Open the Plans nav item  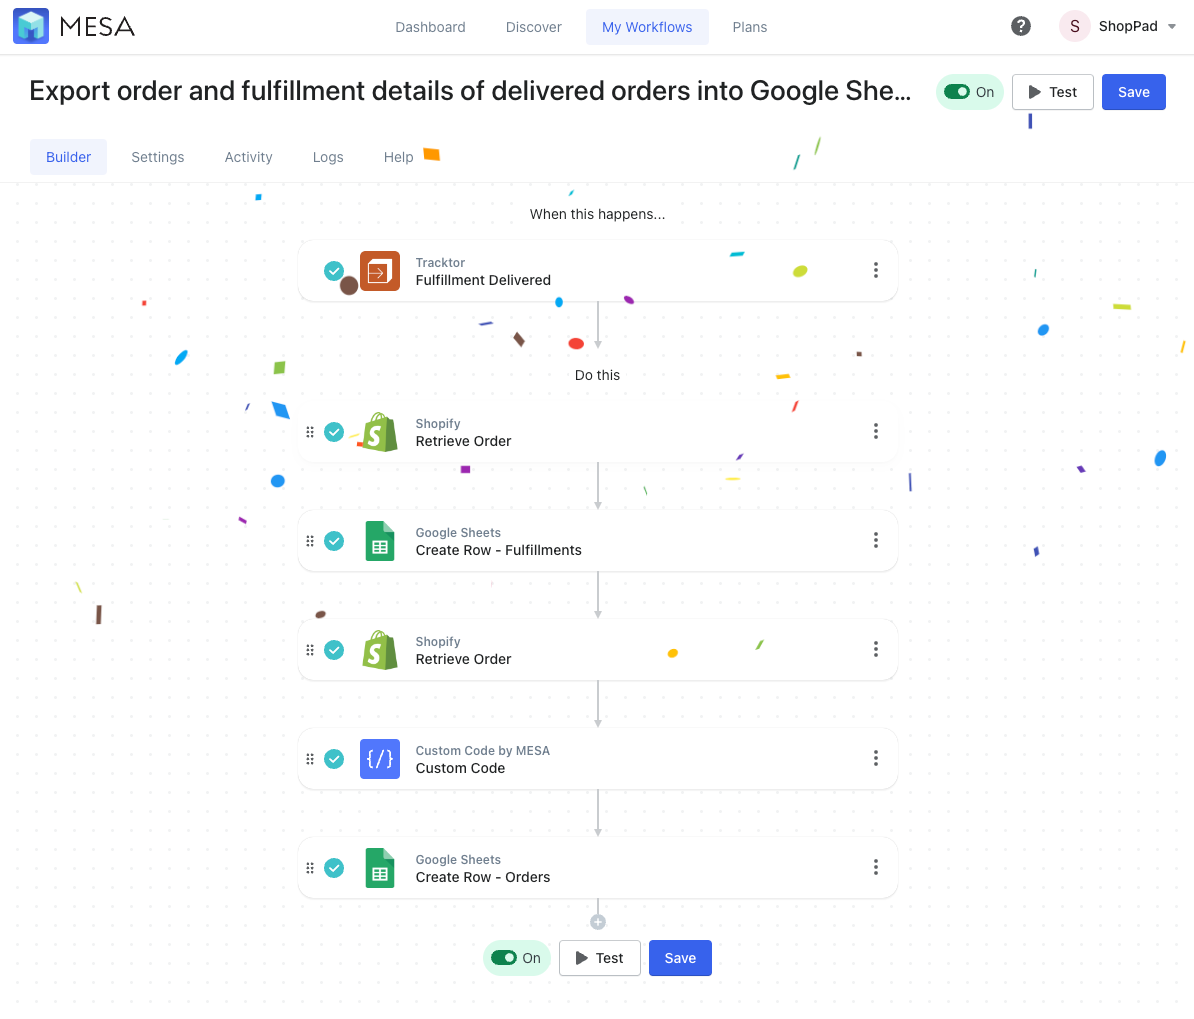coord(749,27)
